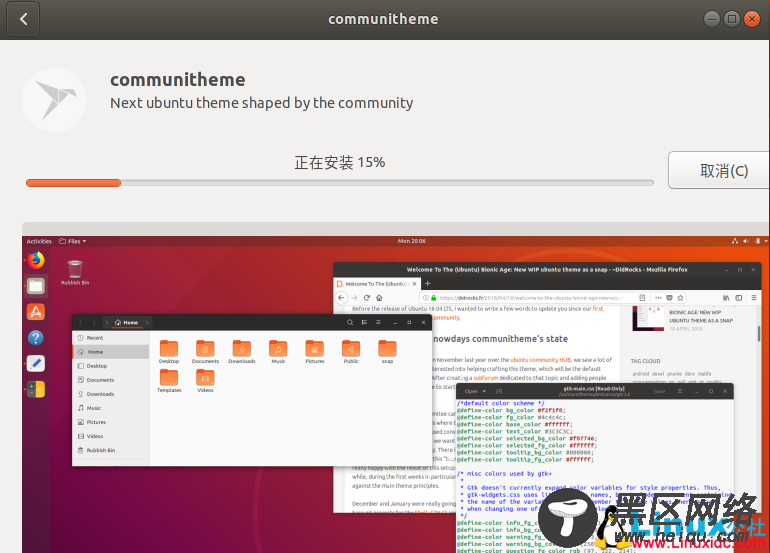Viewport: 770px width, 553px height.
Task: Click the Mon 20:06 clock in the preview
Action: pos(412,241)
